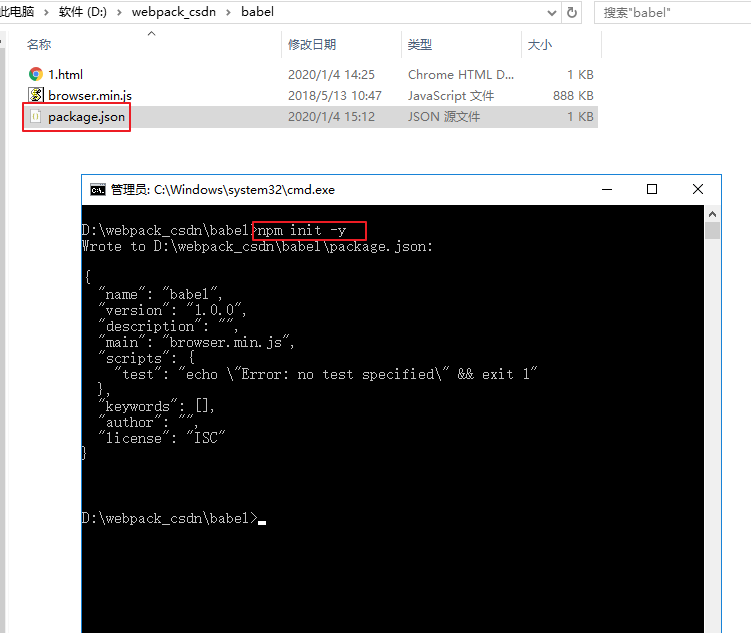
Task: Sort files by 类型 column
Action: tap(420, 45)
